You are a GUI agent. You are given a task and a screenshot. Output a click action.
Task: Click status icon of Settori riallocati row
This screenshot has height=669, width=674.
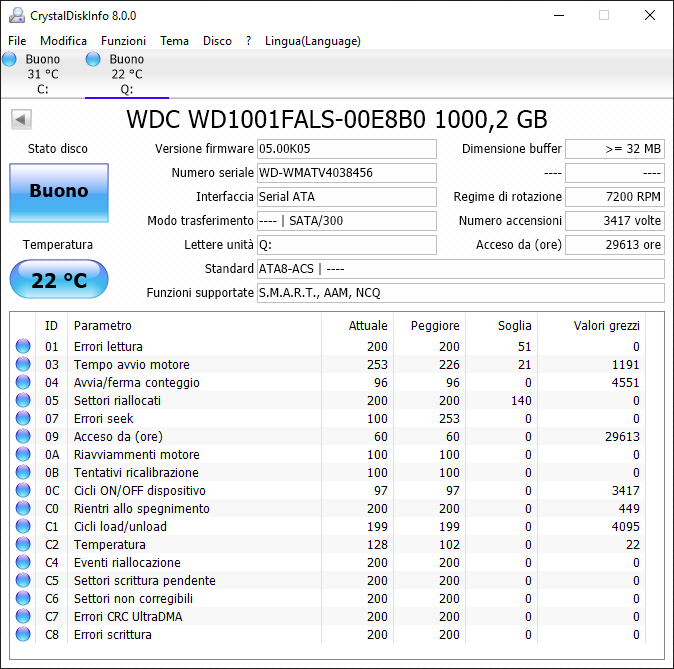(x=23, y=400)
